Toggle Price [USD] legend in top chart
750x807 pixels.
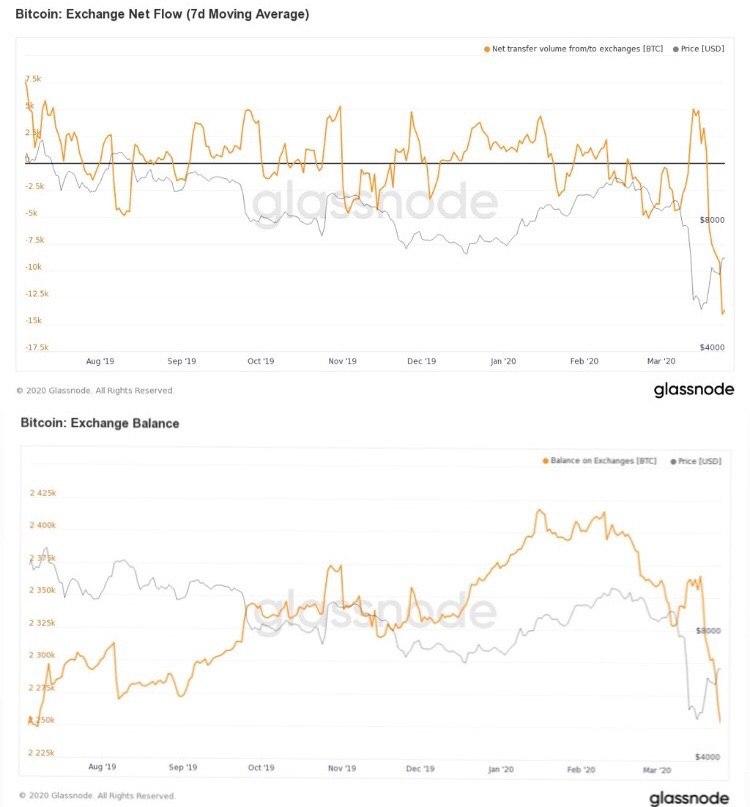[x=699, y=49]
